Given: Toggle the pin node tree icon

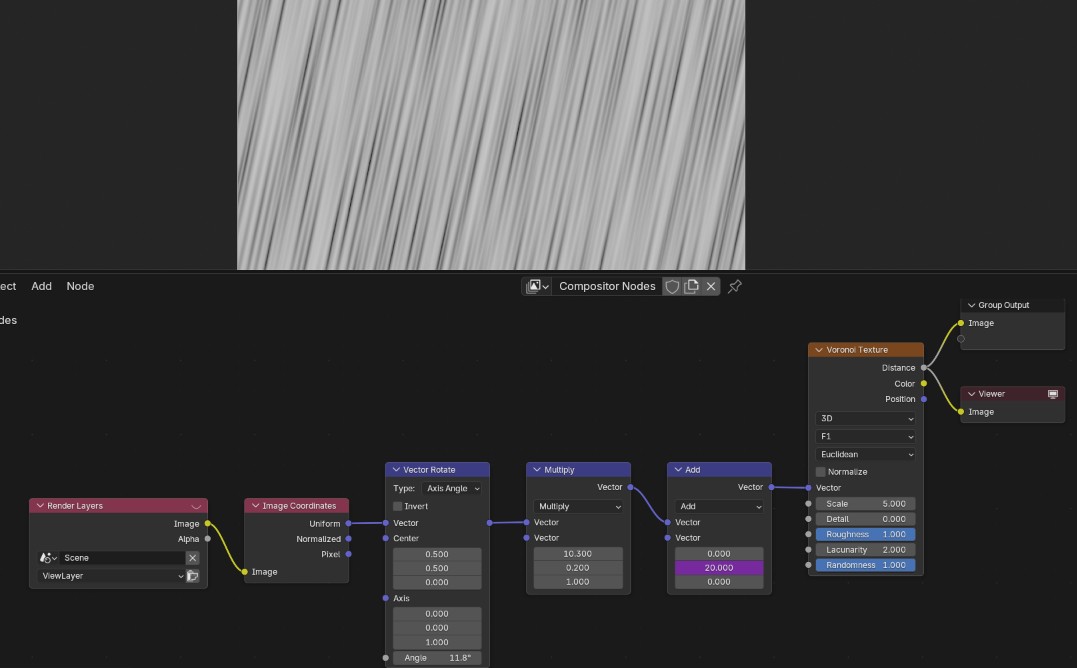Looking at the screenshot, I should (x=735, y=286).
